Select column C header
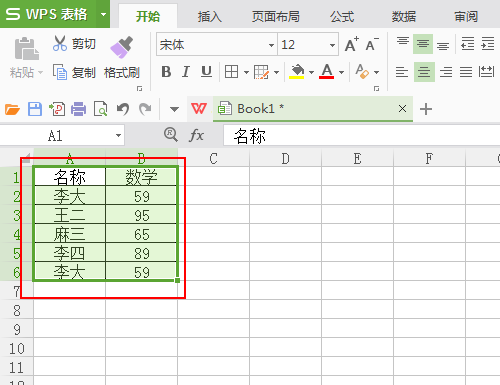Image resolution: width=500 pixels, height=385 pixels. 214,158
